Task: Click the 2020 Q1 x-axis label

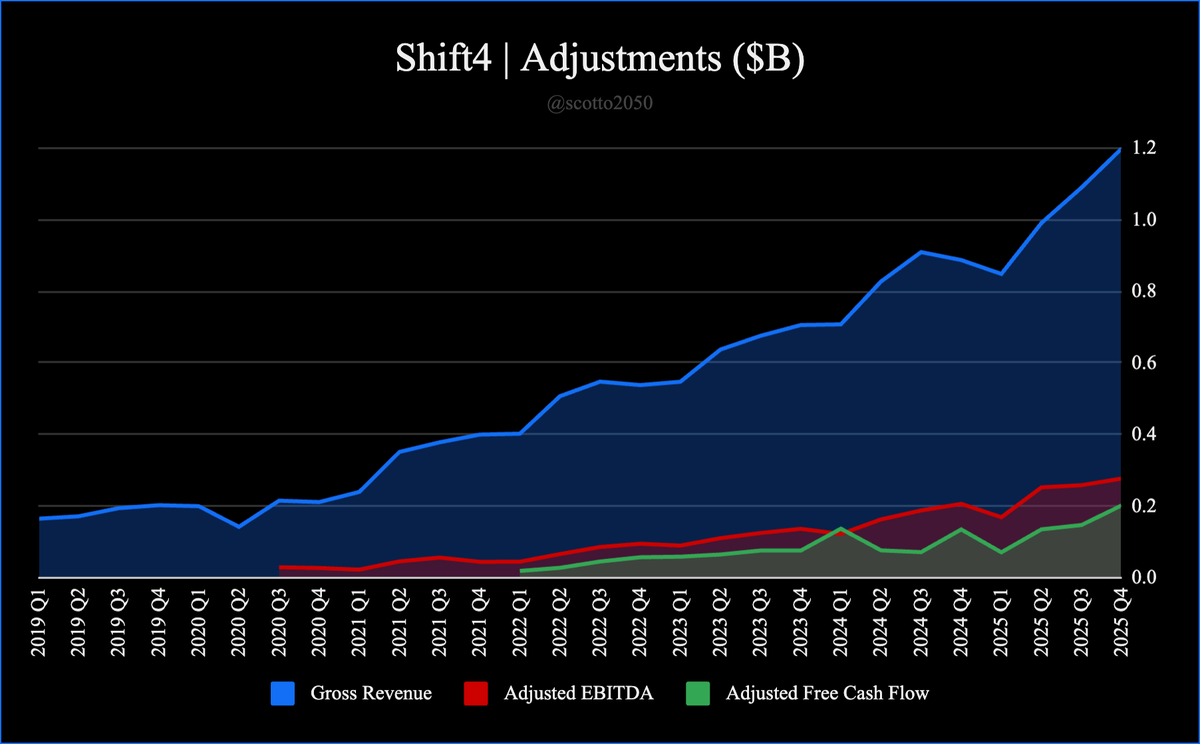Action: click(x=199, y=622)
